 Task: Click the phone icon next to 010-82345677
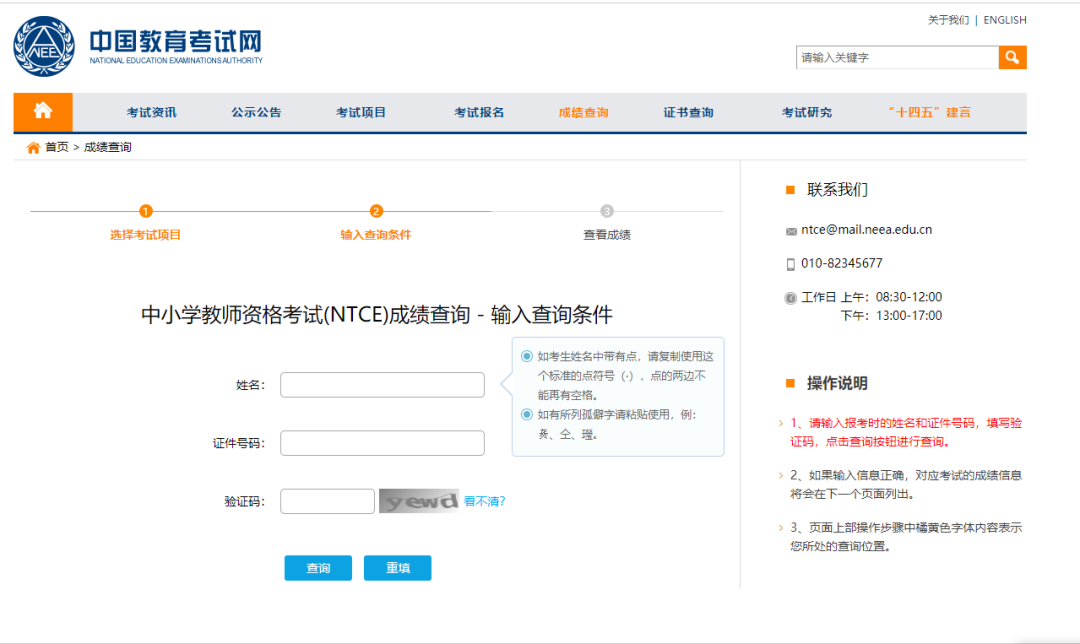[790, 263]
